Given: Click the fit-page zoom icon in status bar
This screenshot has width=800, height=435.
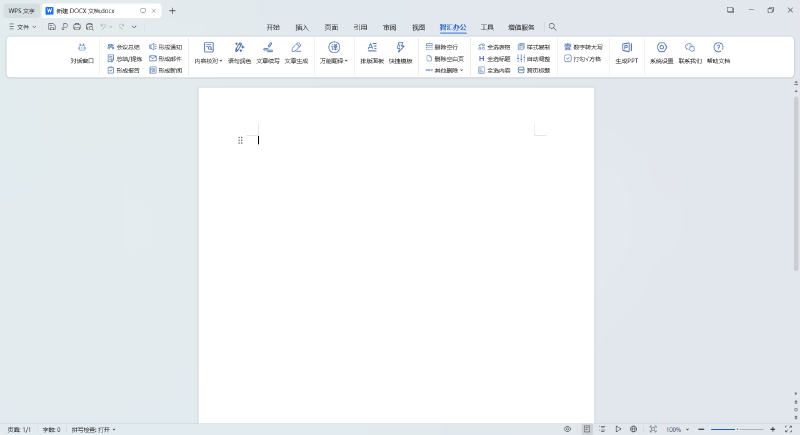Looking at the screenshot, I should point(653,429).
